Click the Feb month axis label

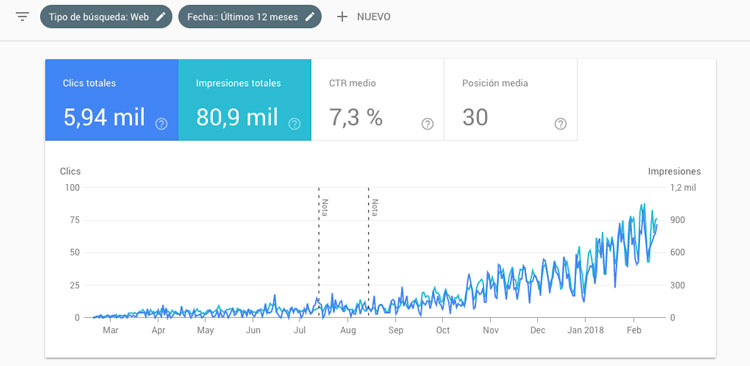[x=634, y=330]
